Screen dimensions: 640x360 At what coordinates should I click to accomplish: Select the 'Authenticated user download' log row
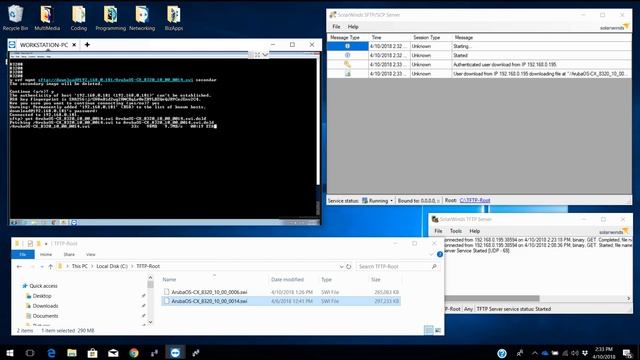[479, 64]
